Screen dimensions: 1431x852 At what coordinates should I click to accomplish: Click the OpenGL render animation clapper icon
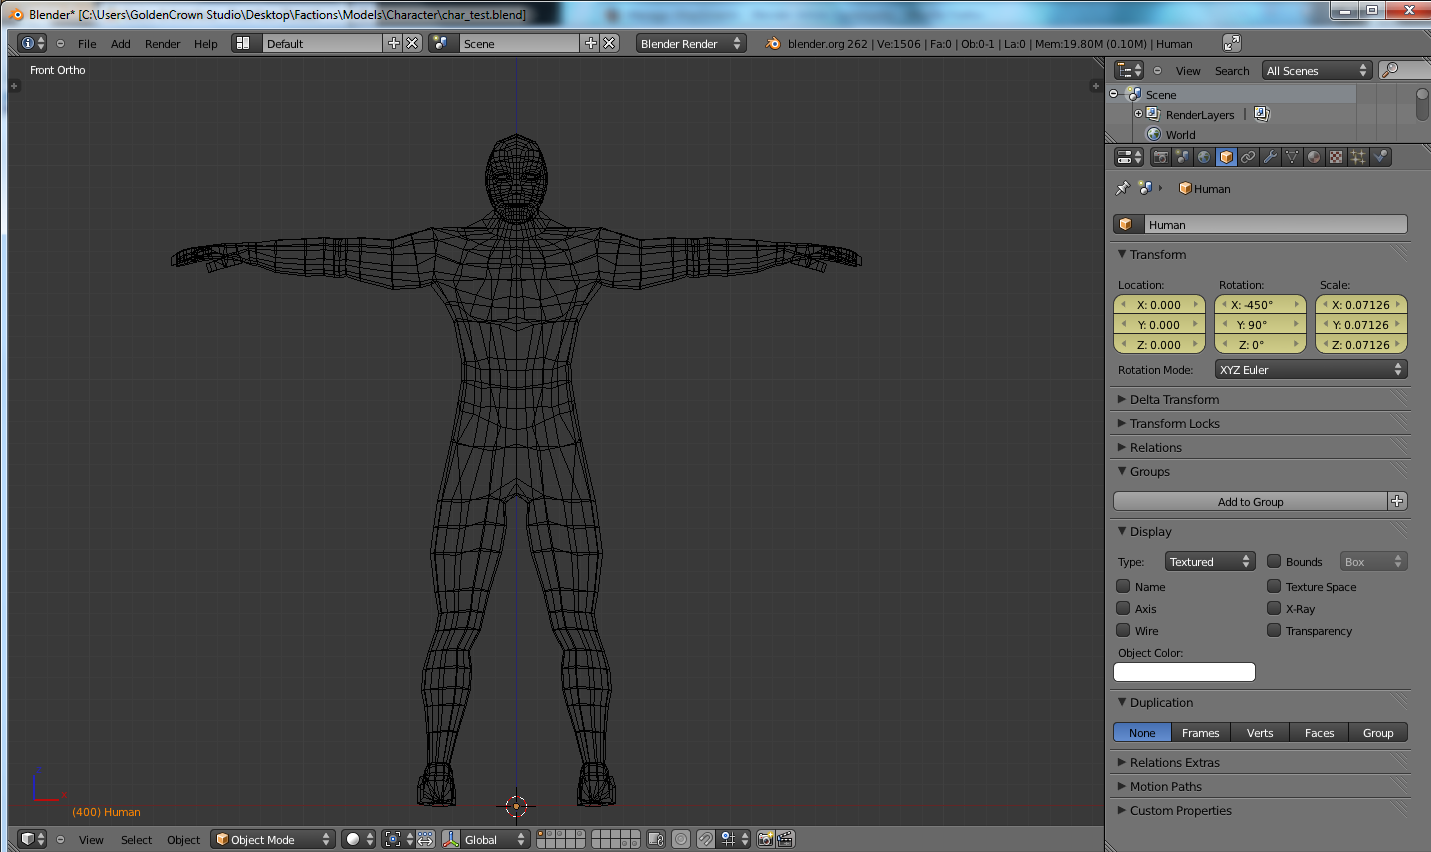coord(786,839)
